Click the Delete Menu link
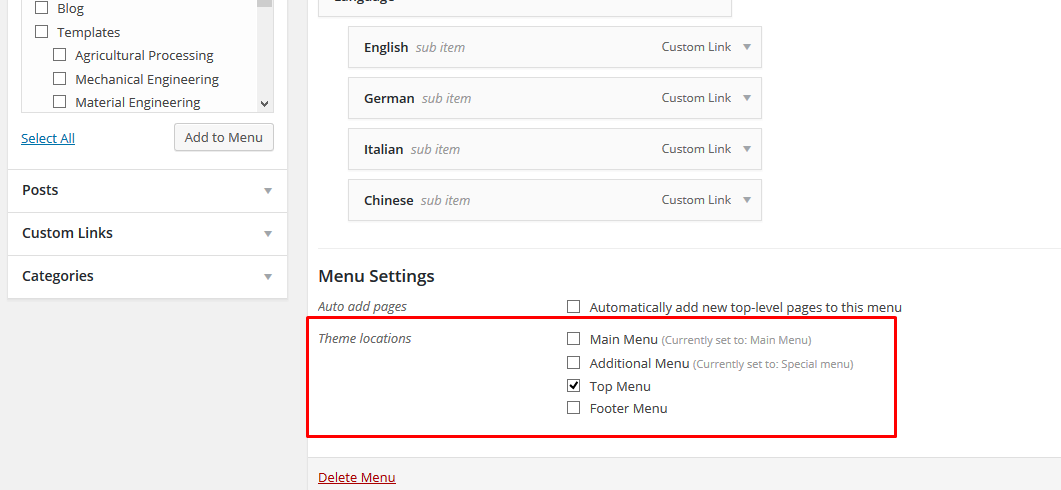The image size is (1061, 490). tap(356, 477)
